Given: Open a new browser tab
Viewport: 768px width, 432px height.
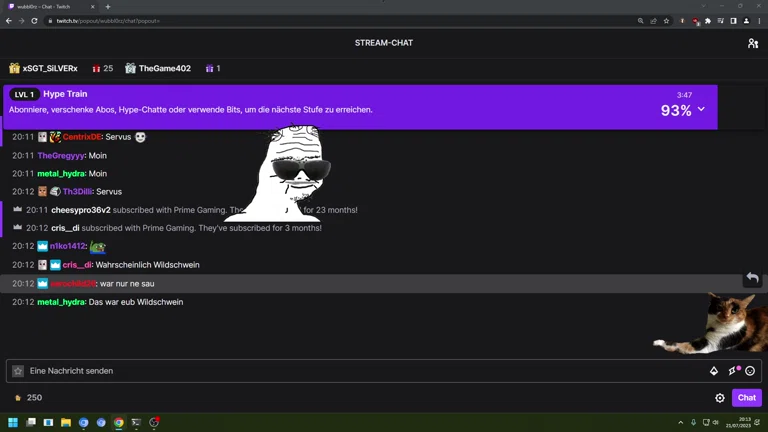Looking at the screenshot, I should (108, 7).
